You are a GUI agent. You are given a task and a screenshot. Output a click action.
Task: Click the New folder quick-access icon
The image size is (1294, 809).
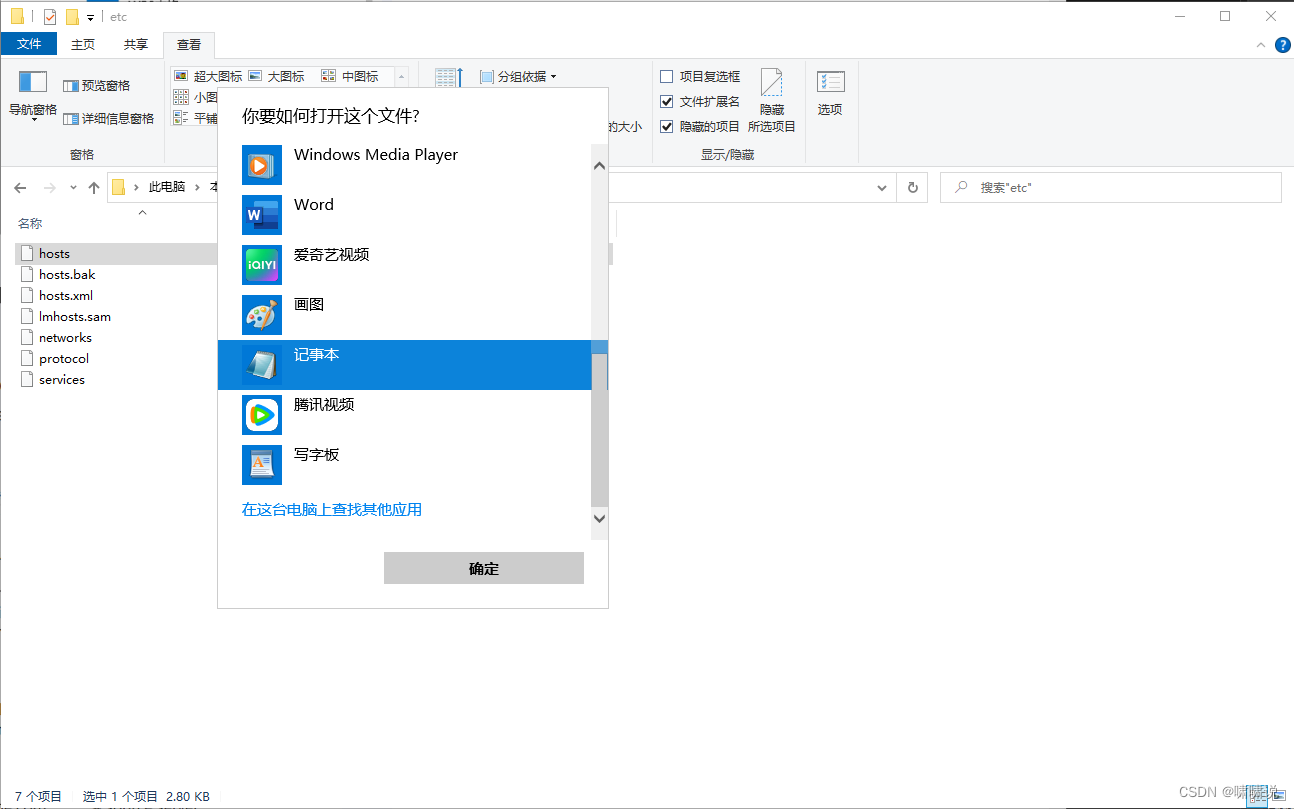[x=71, y=17]
